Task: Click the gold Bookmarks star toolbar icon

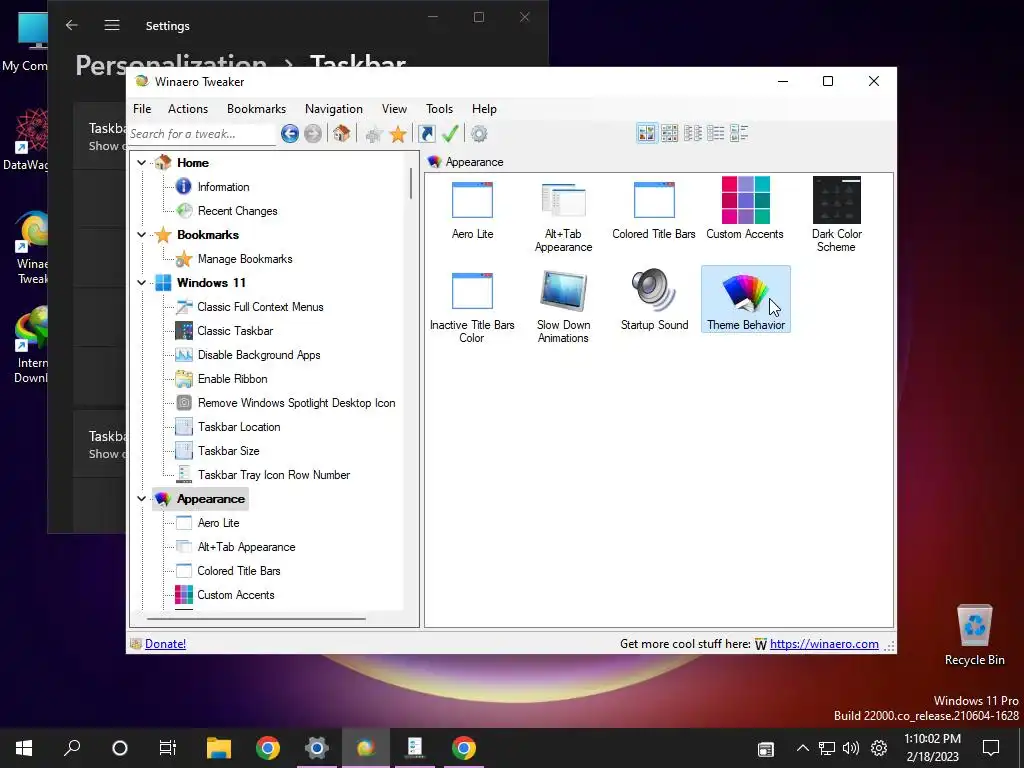Action: [x=398, y=134]
